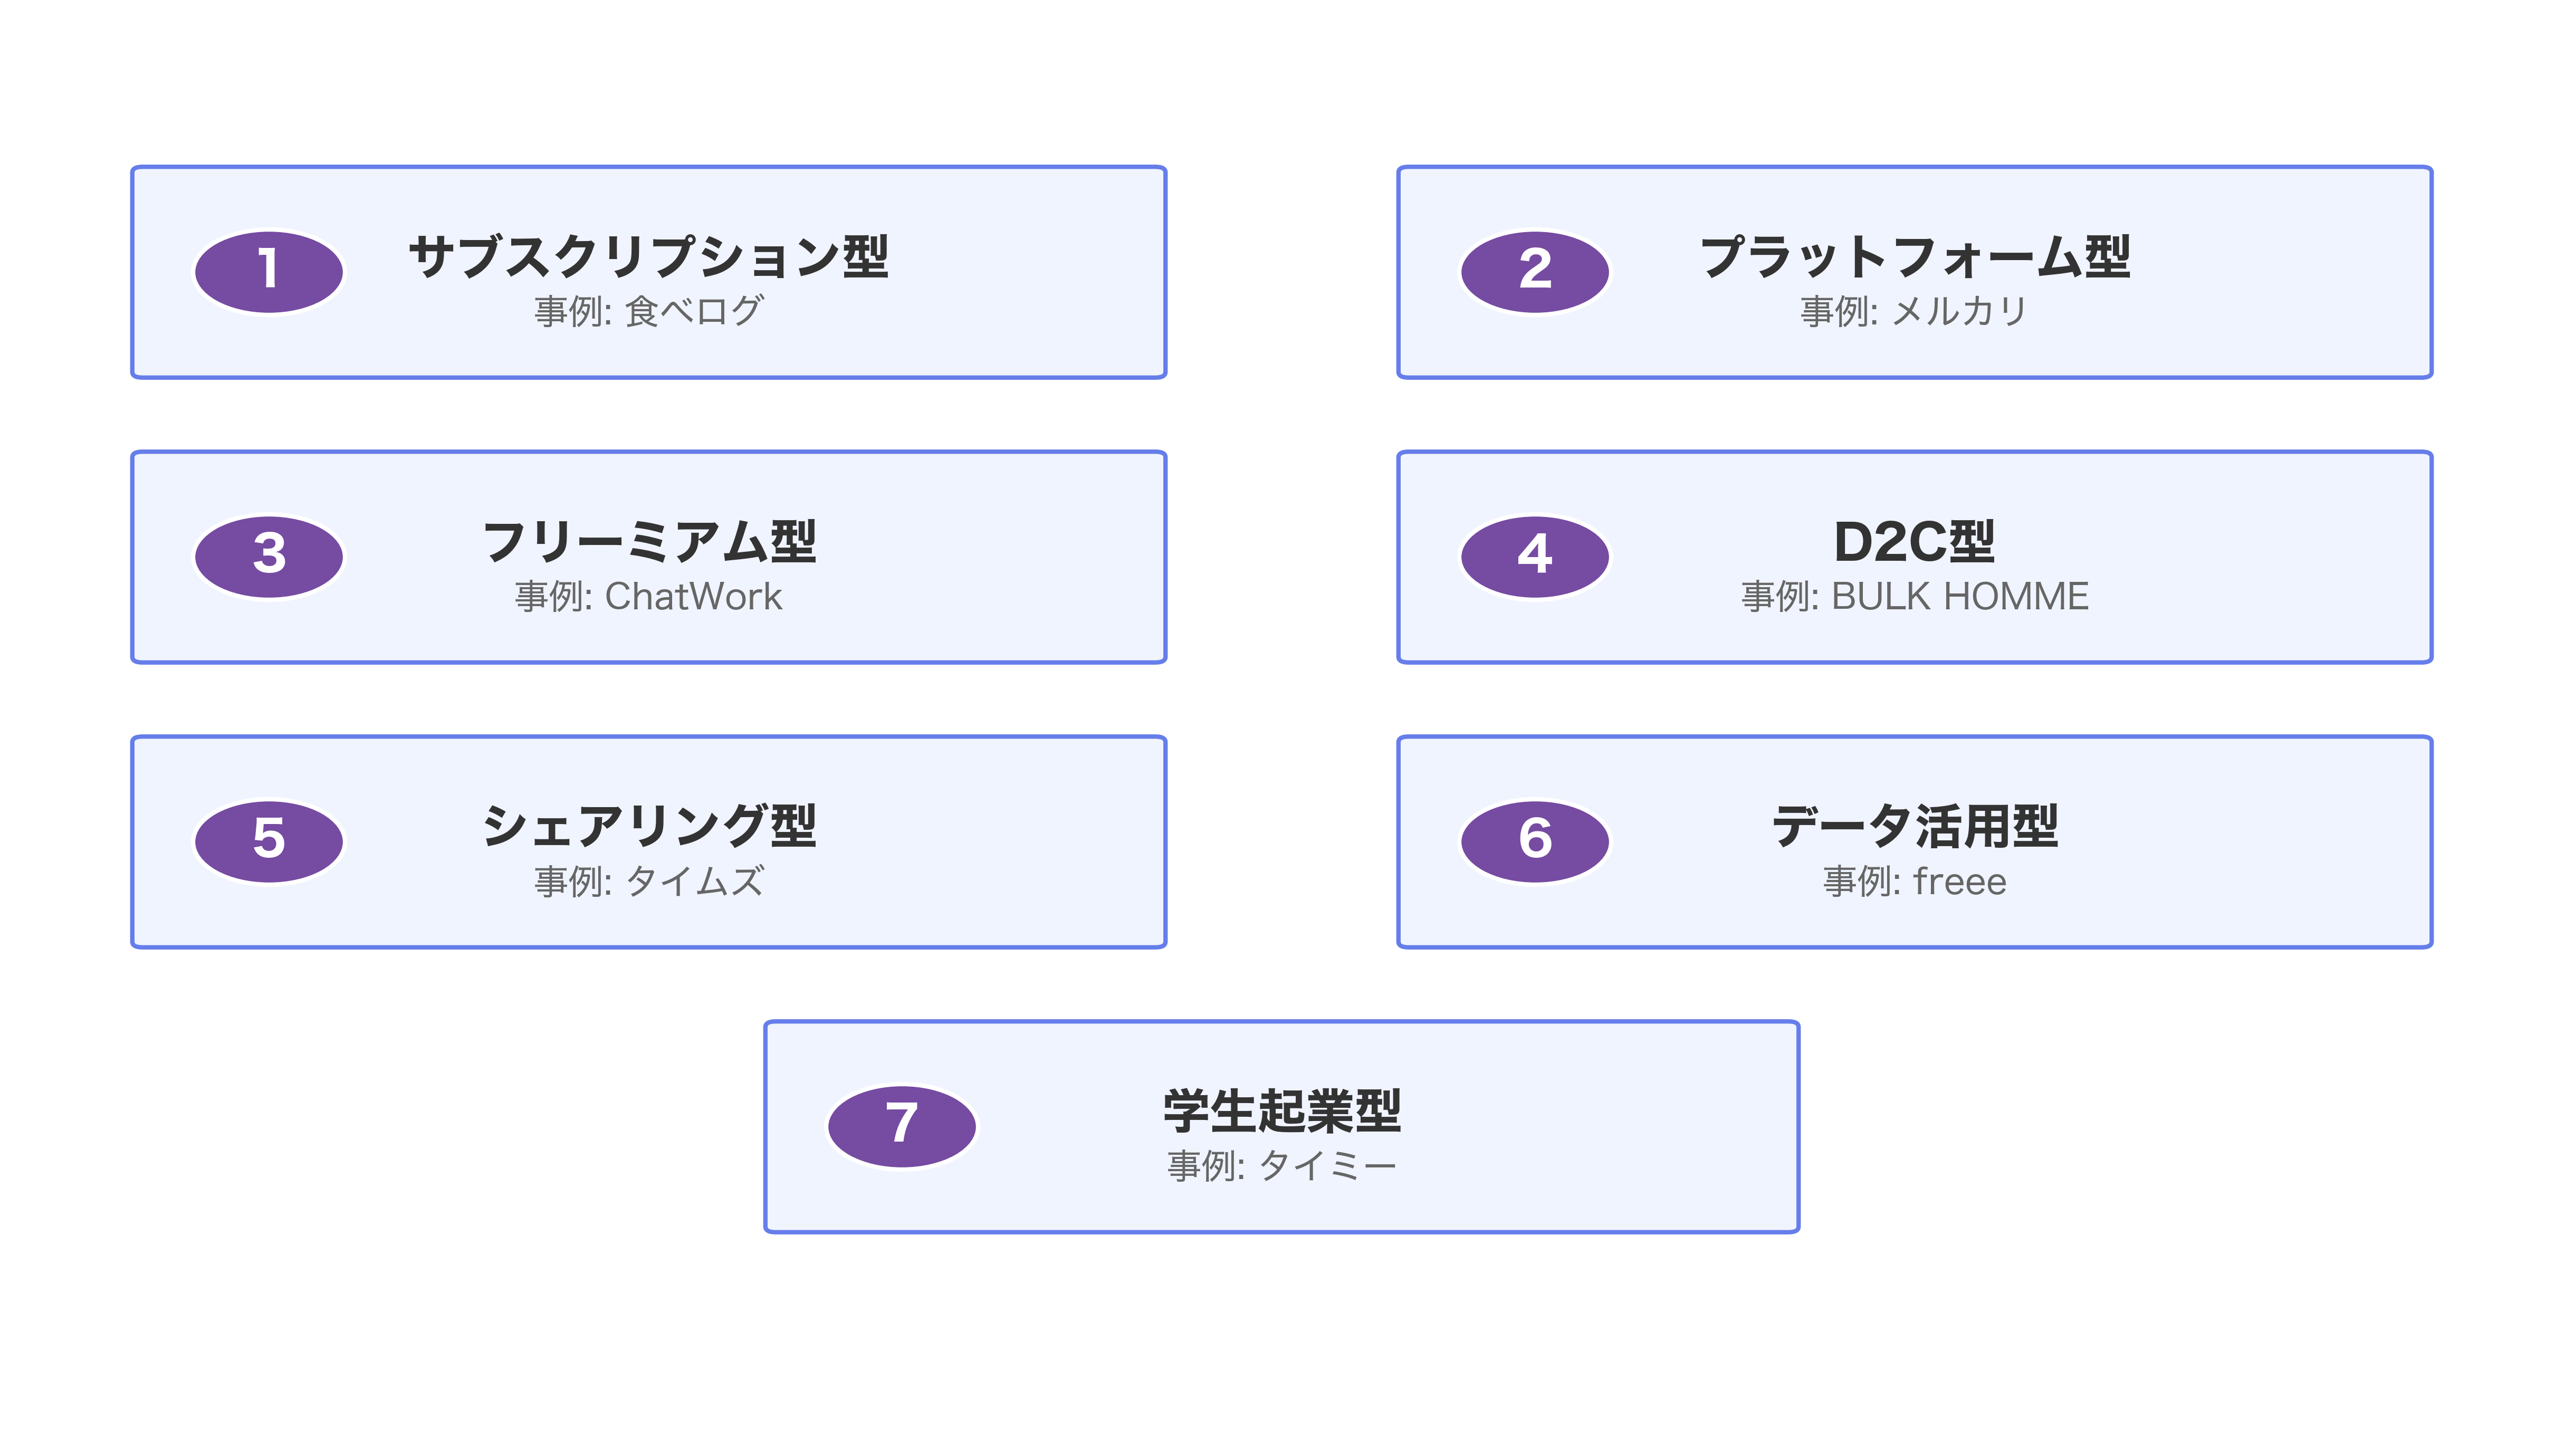Viewport: 2564px width, 1456px height.
Task: Select the 事例: BULK HOMME example text
Action: pyautogui.click(x=1914, y=597)
